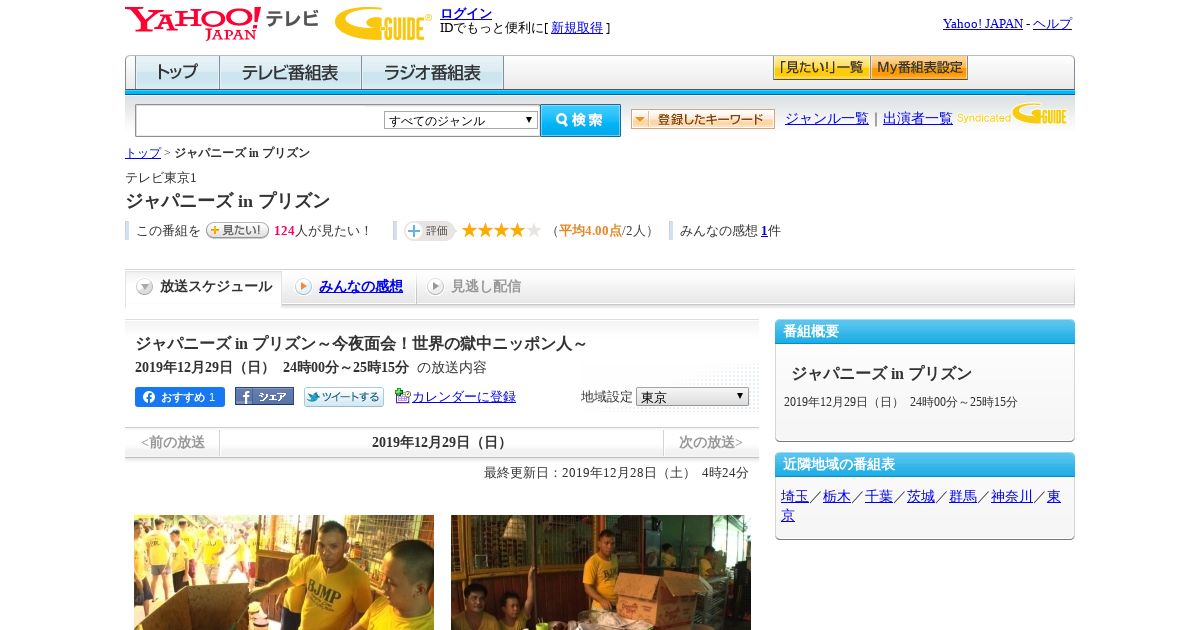1200x630 pixels.
Task: Open 東京 regional schedule link
Action: point(1054,496)
